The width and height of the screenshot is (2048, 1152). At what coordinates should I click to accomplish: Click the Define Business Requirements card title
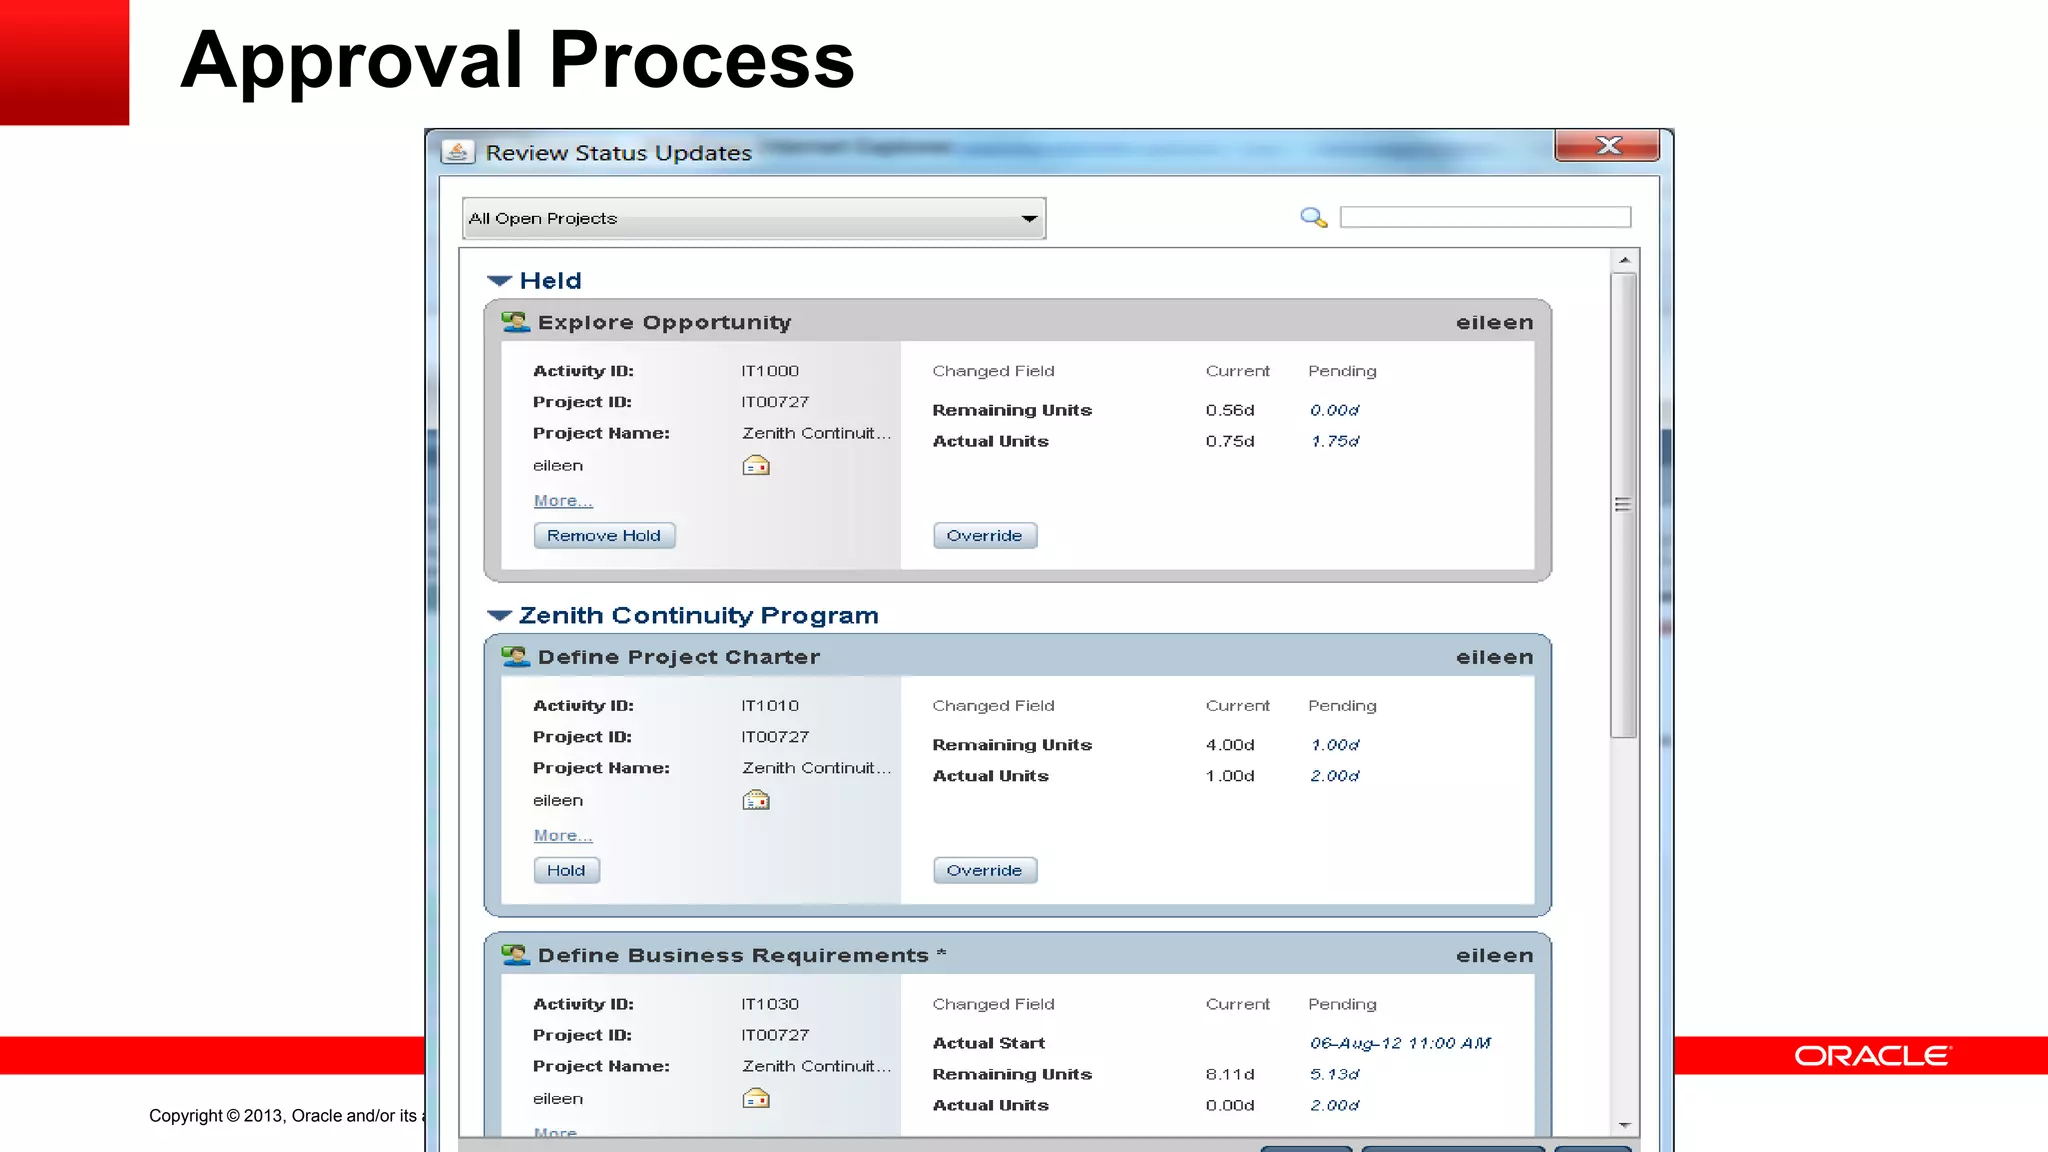click(741, 955)
